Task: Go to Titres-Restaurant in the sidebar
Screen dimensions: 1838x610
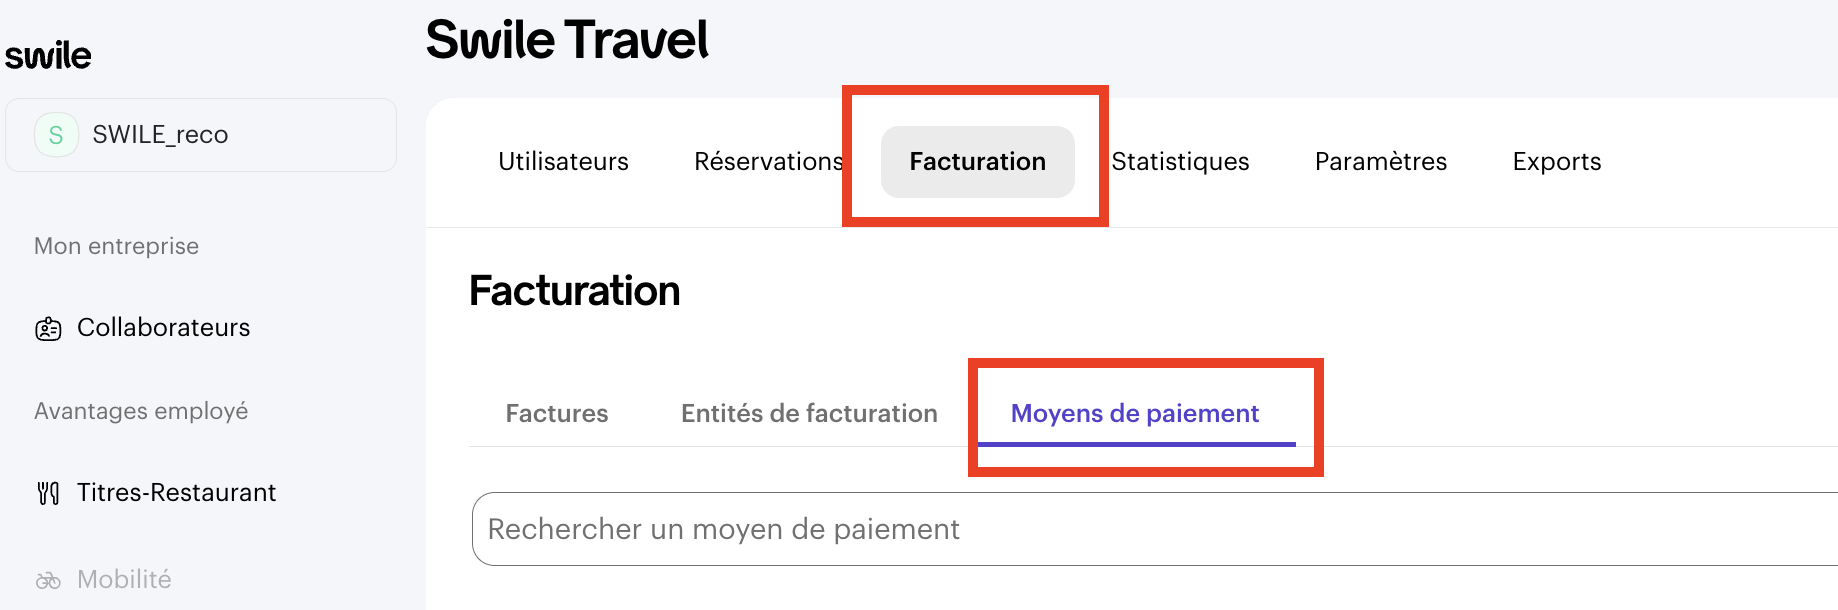Action: pyautogui.click(x=176, y=493)
